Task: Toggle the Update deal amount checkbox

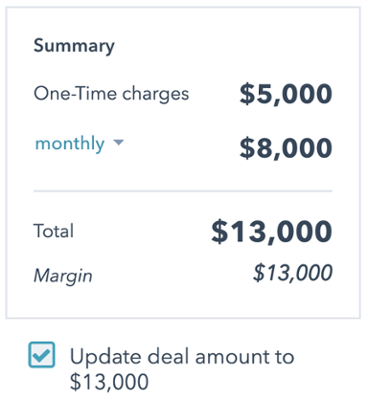Action: click(x=42, y=355)
